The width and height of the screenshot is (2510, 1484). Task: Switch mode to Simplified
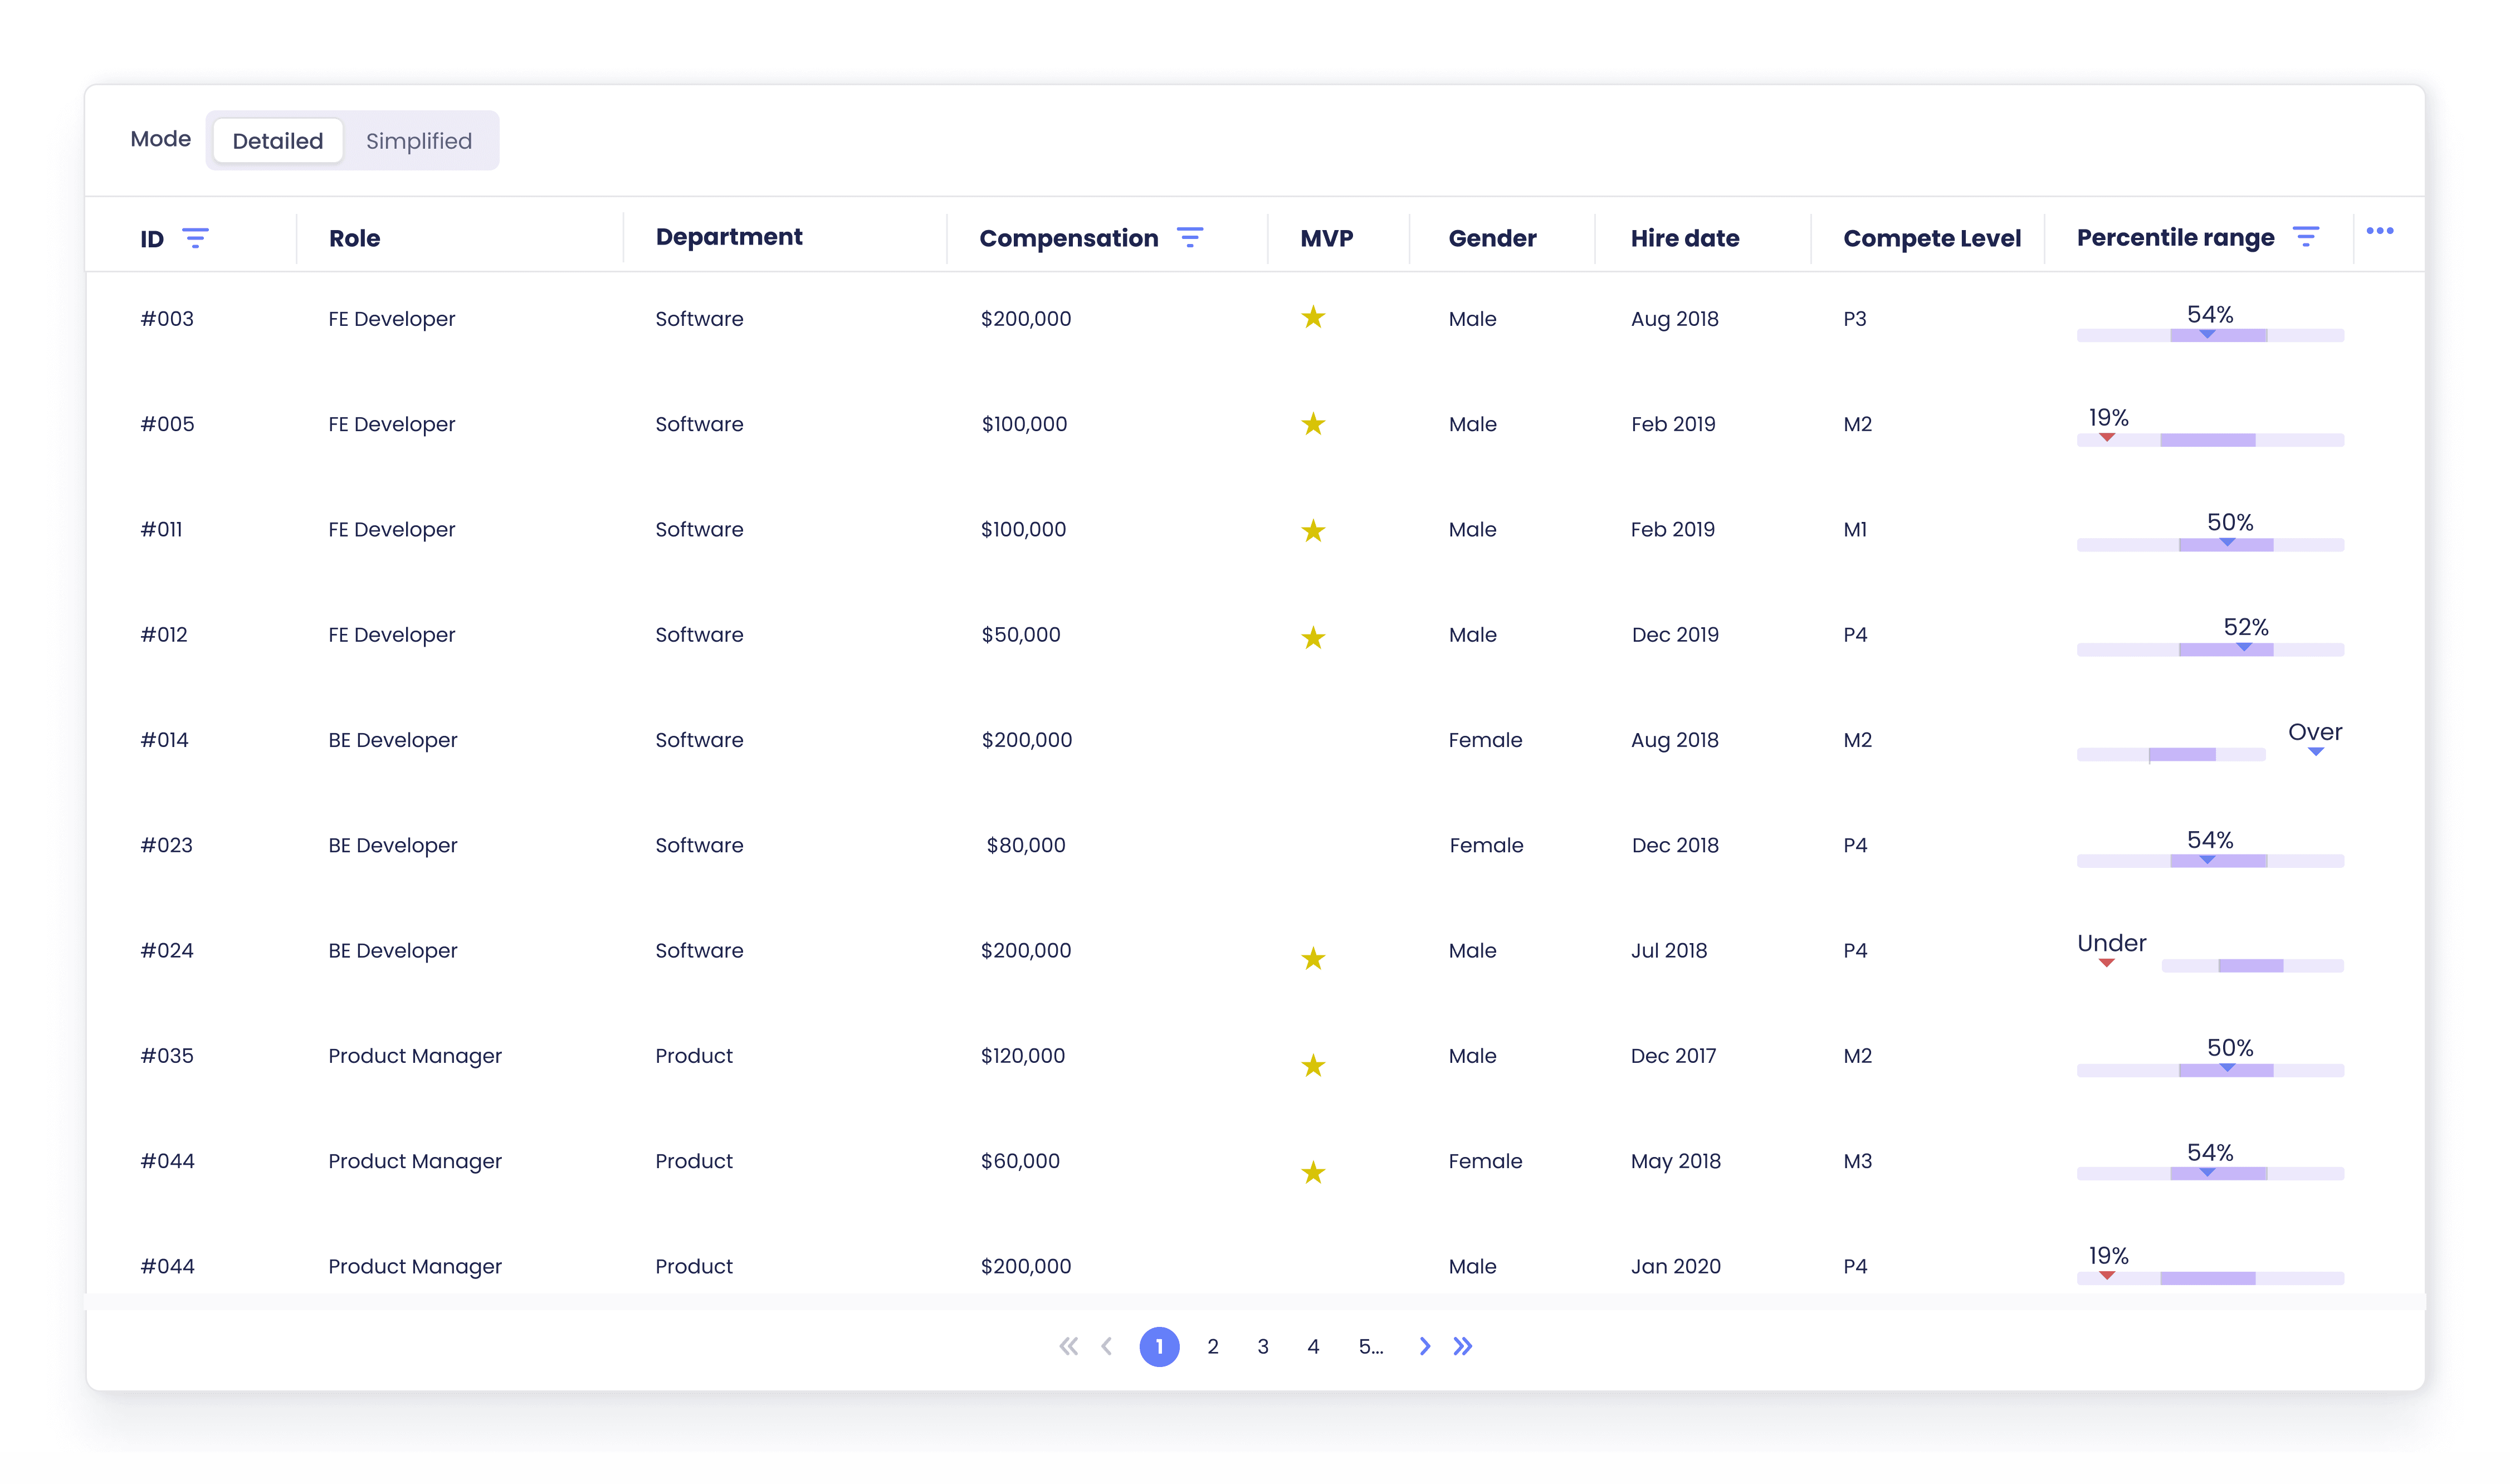pos(418,141)
